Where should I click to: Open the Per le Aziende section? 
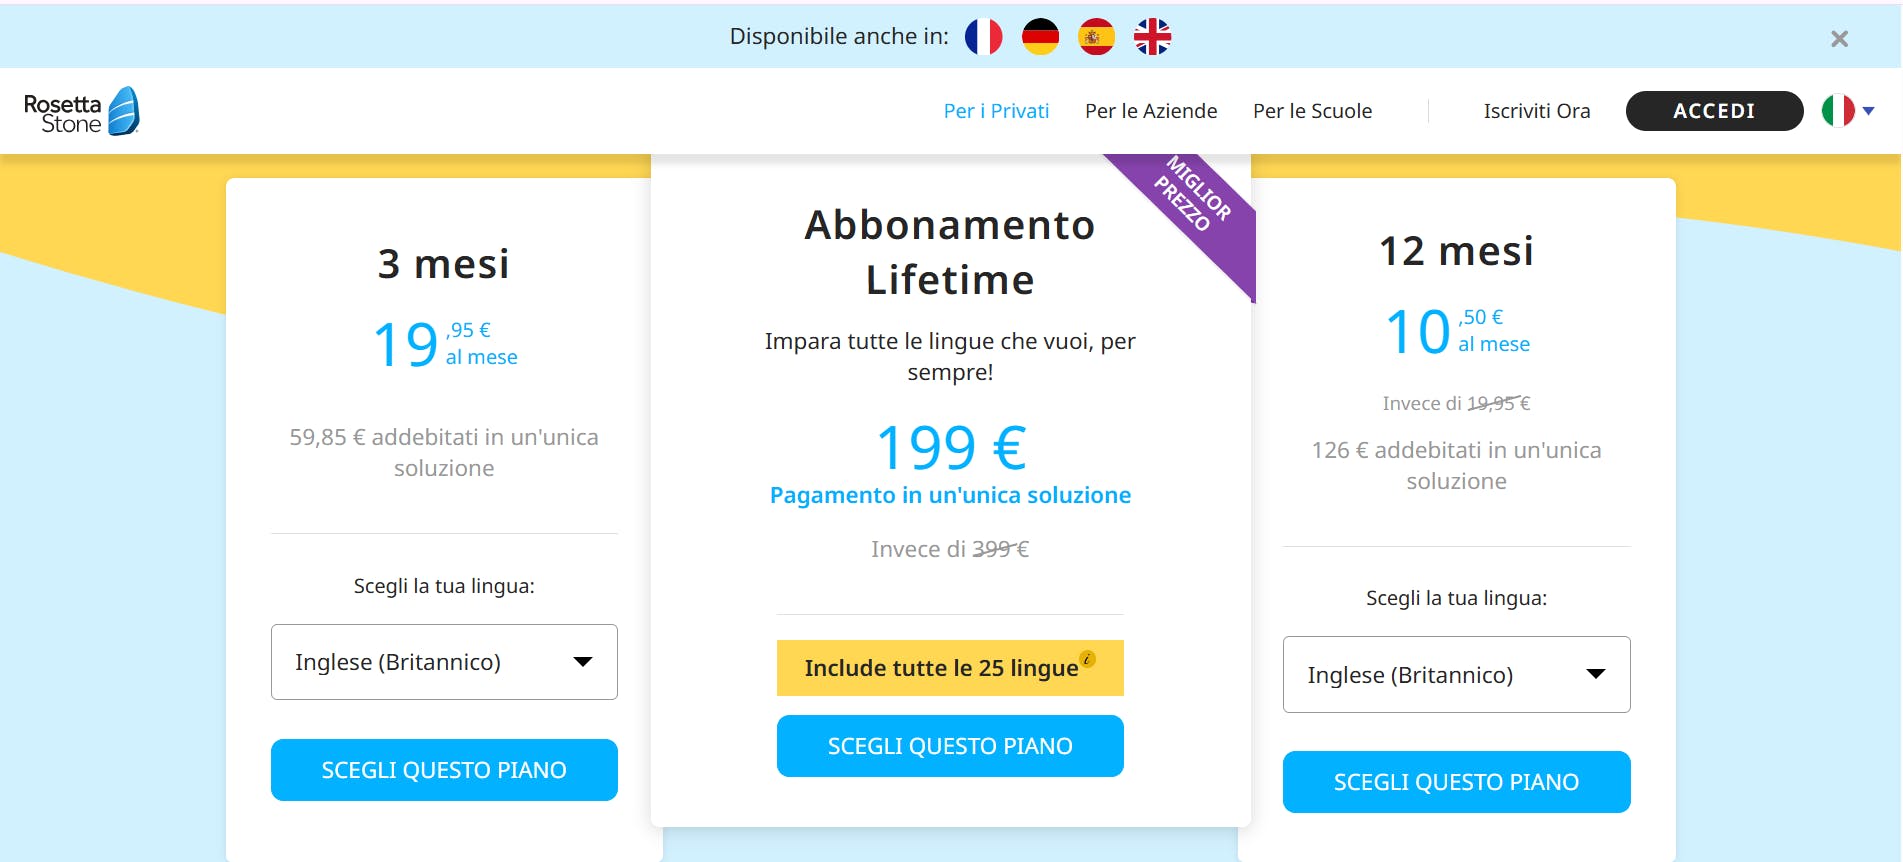pyautogui.click(x=1151, y=111)
